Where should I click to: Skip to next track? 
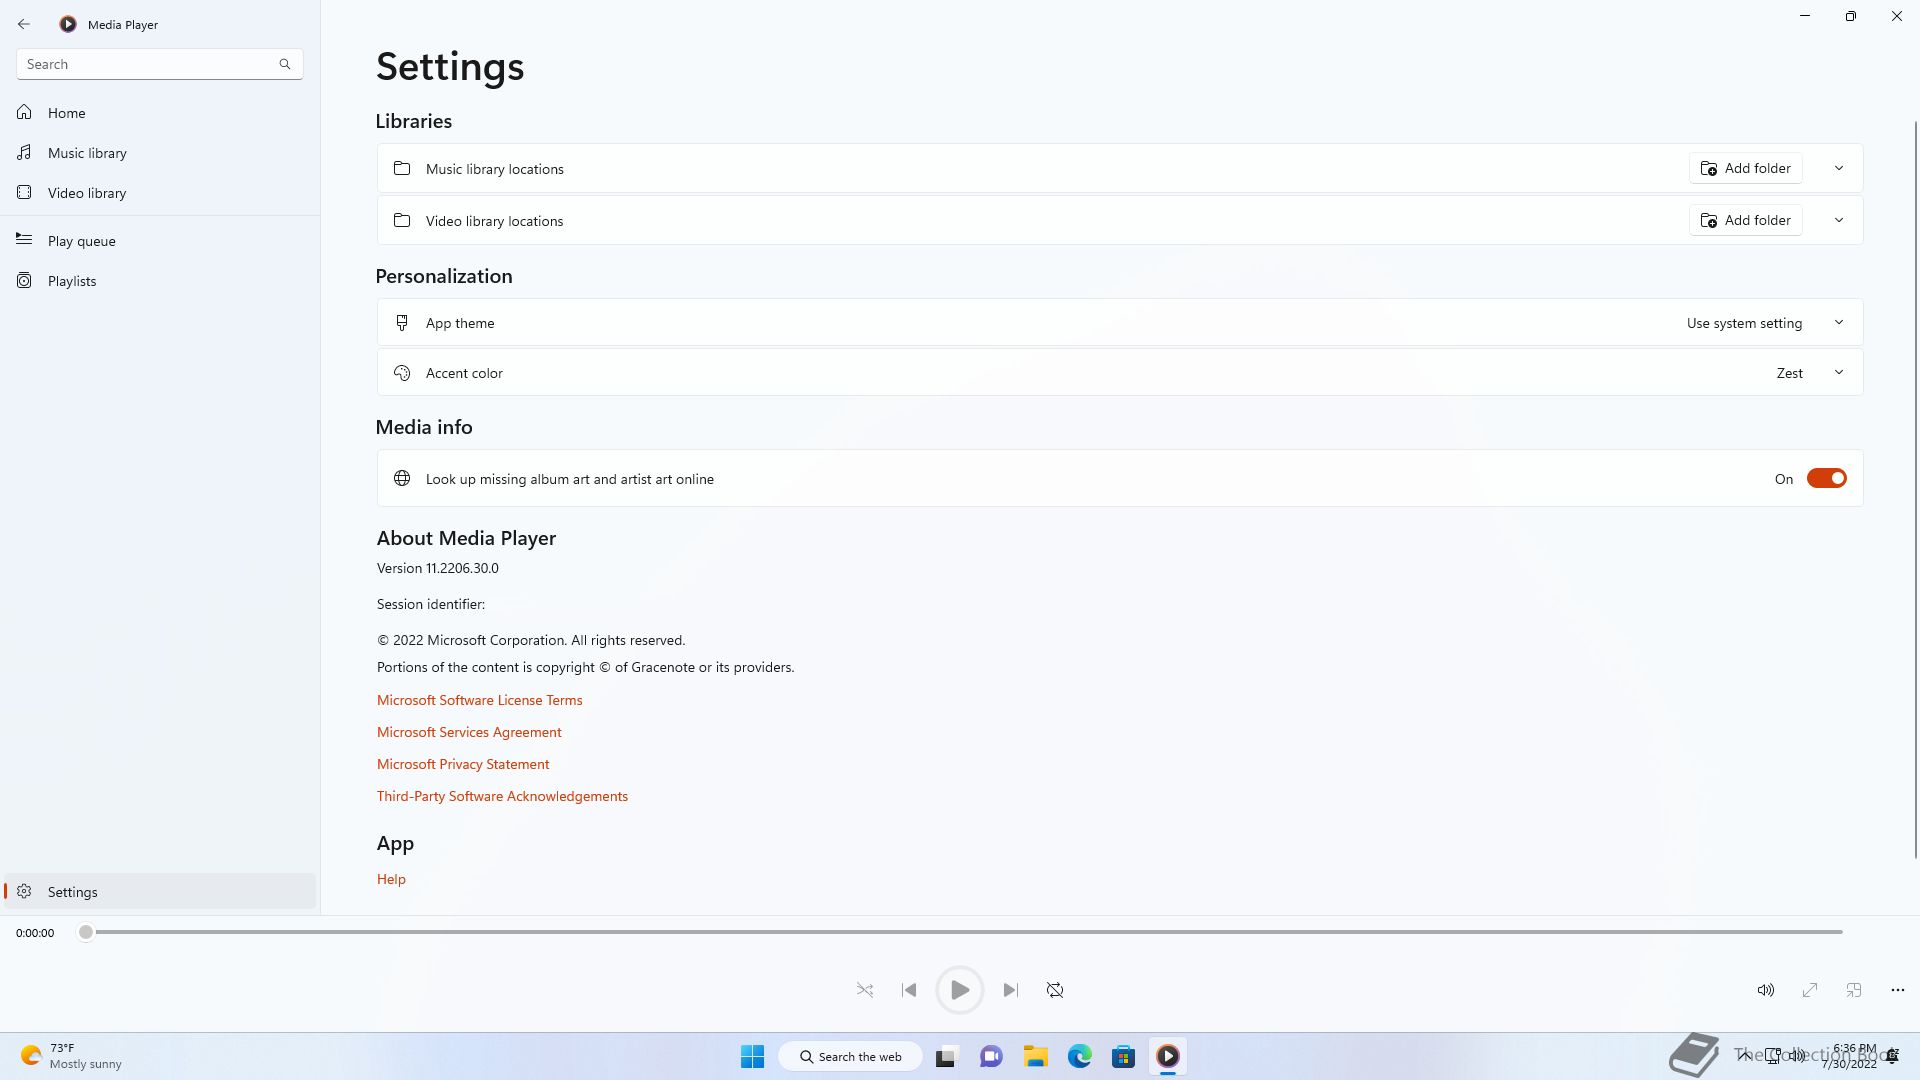click(1011, 990)
